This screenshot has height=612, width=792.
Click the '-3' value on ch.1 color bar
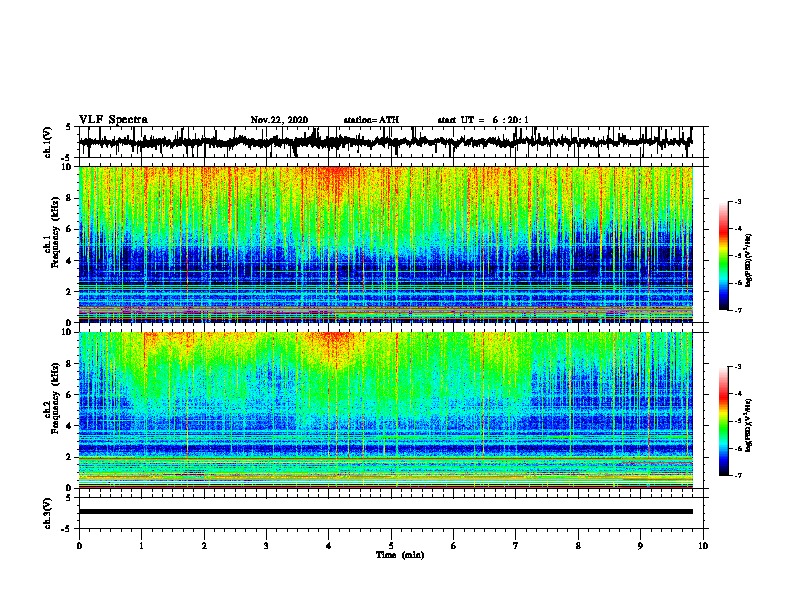click(737, 201)
